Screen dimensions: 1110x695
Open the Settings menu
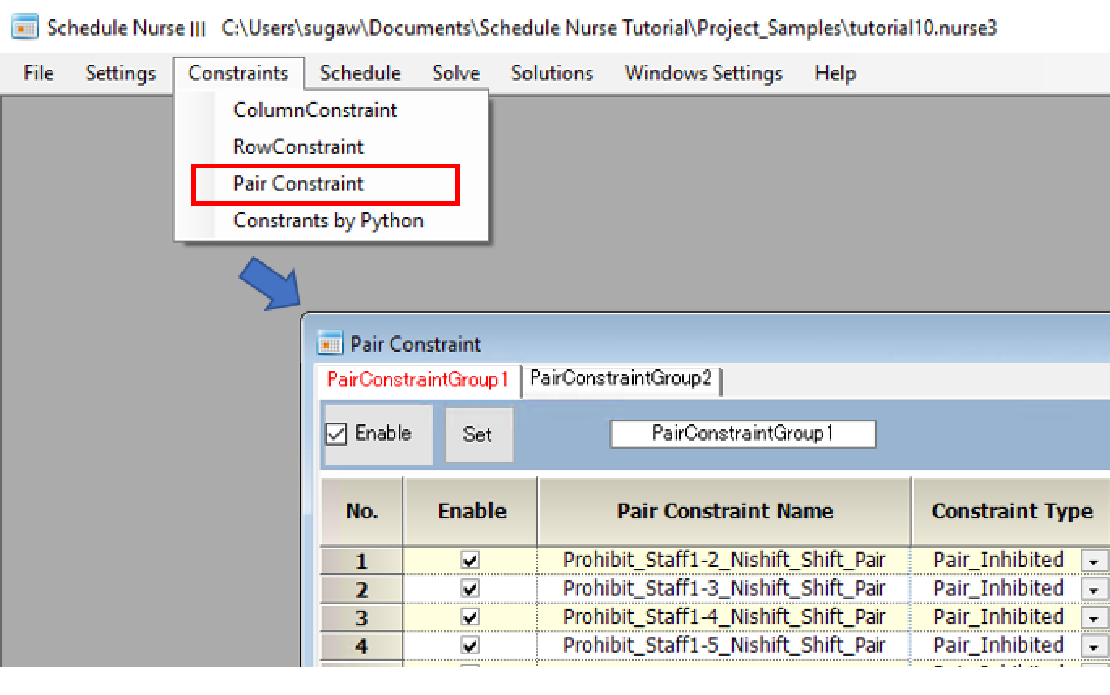pos(120,74)
